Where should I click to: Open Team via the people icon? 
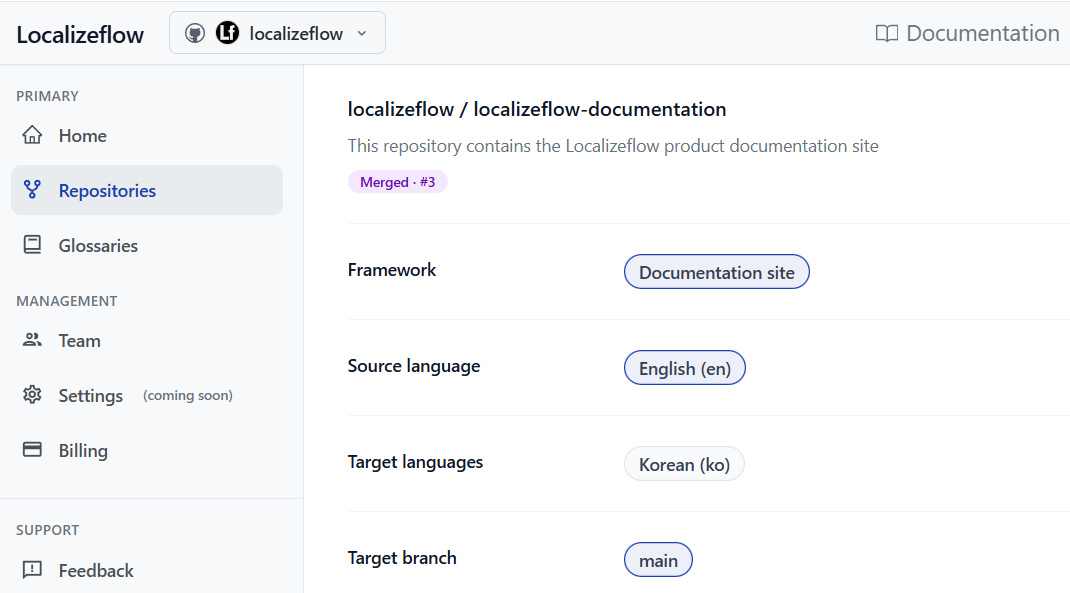point(34,340)
